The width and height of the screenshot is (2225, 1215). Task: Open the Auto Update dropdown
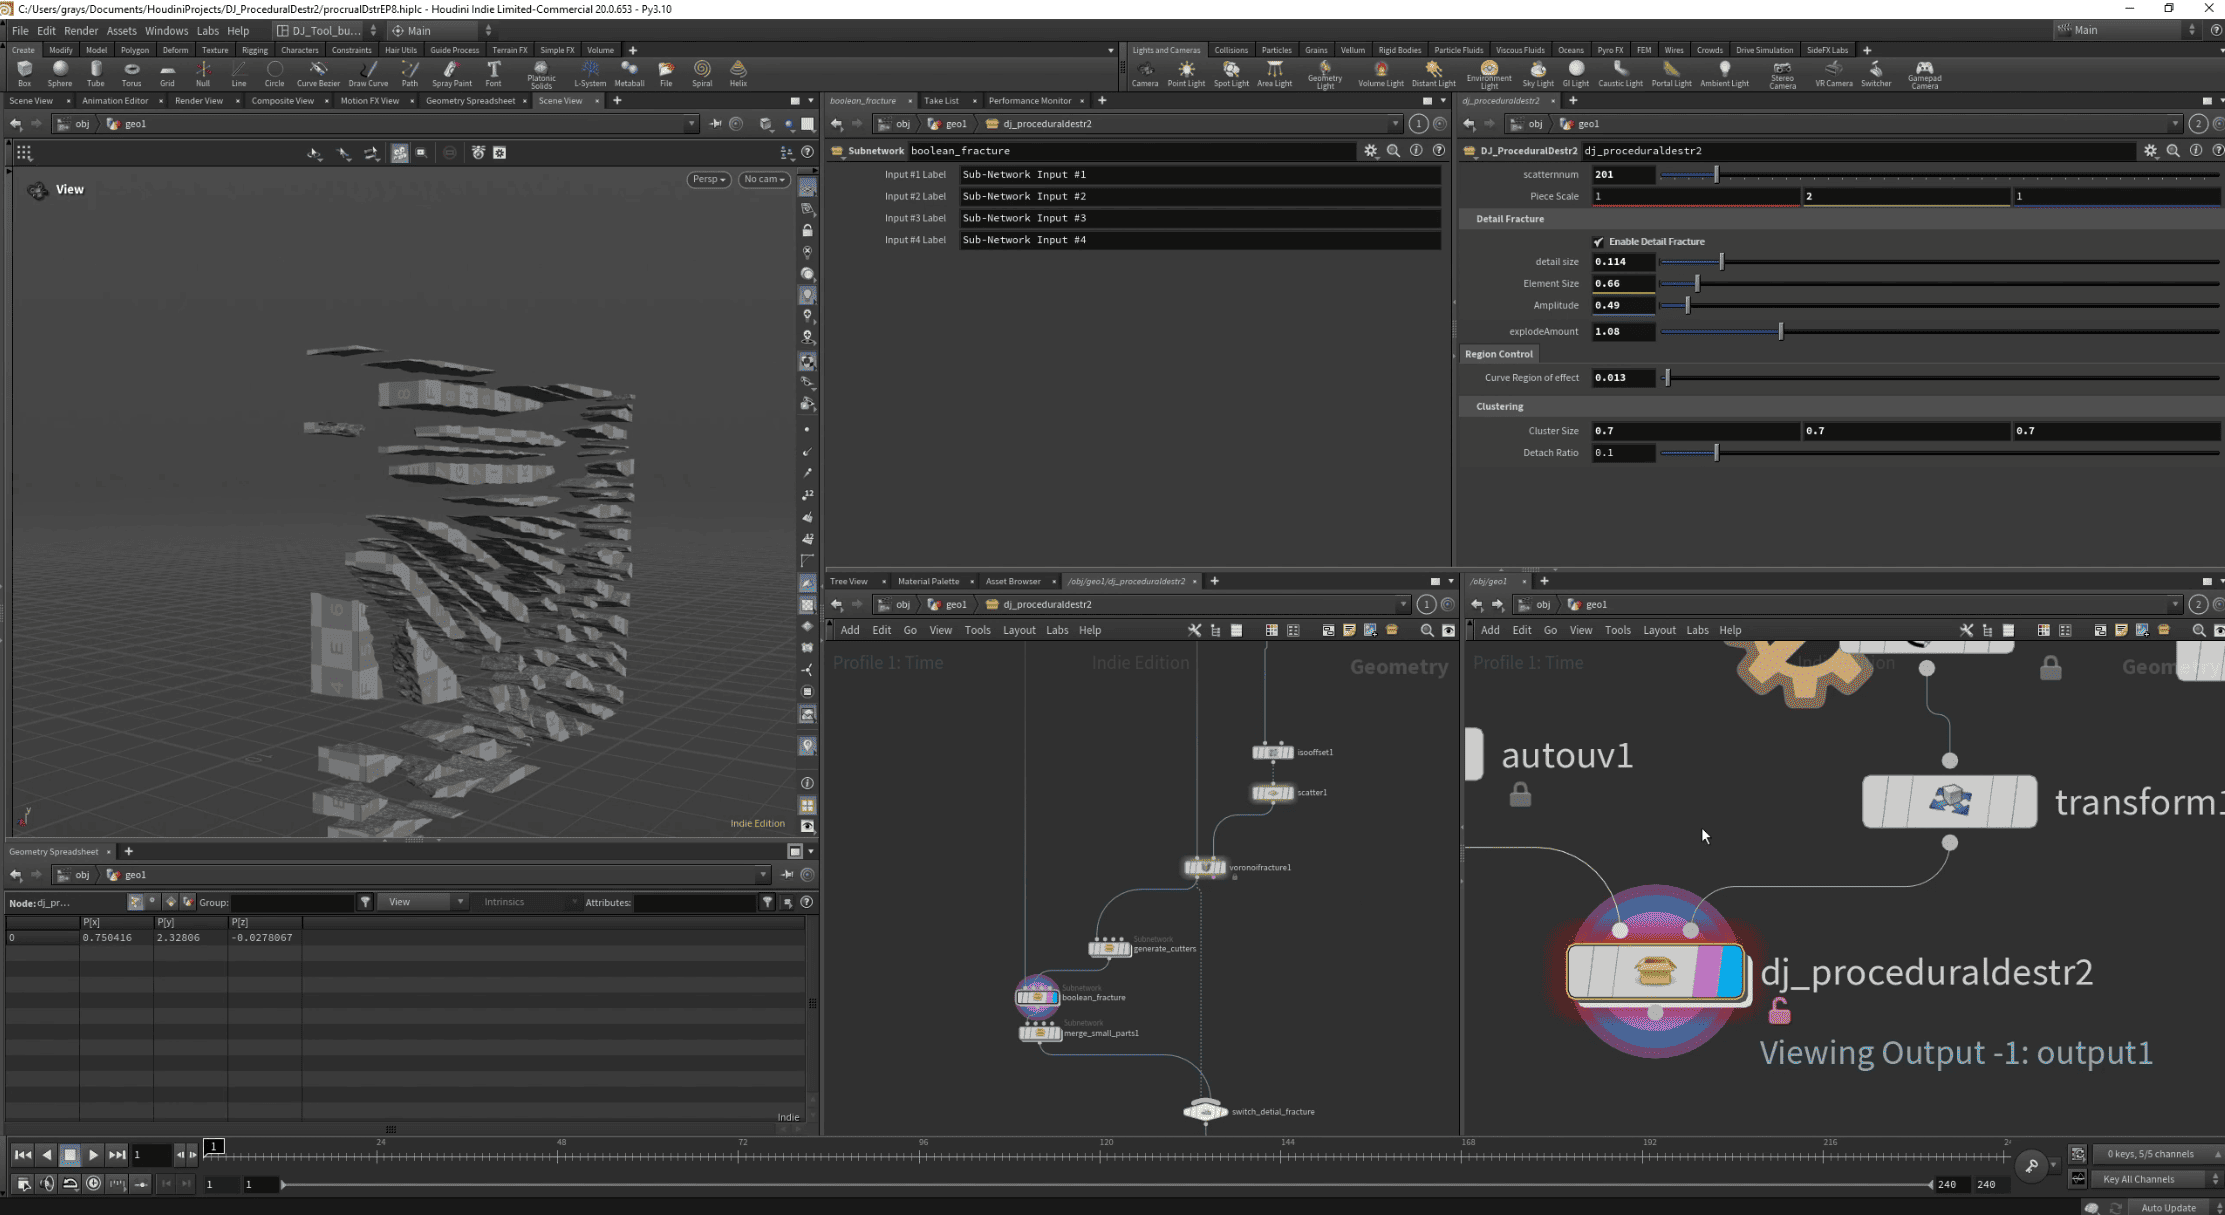coord(2175,1207)
